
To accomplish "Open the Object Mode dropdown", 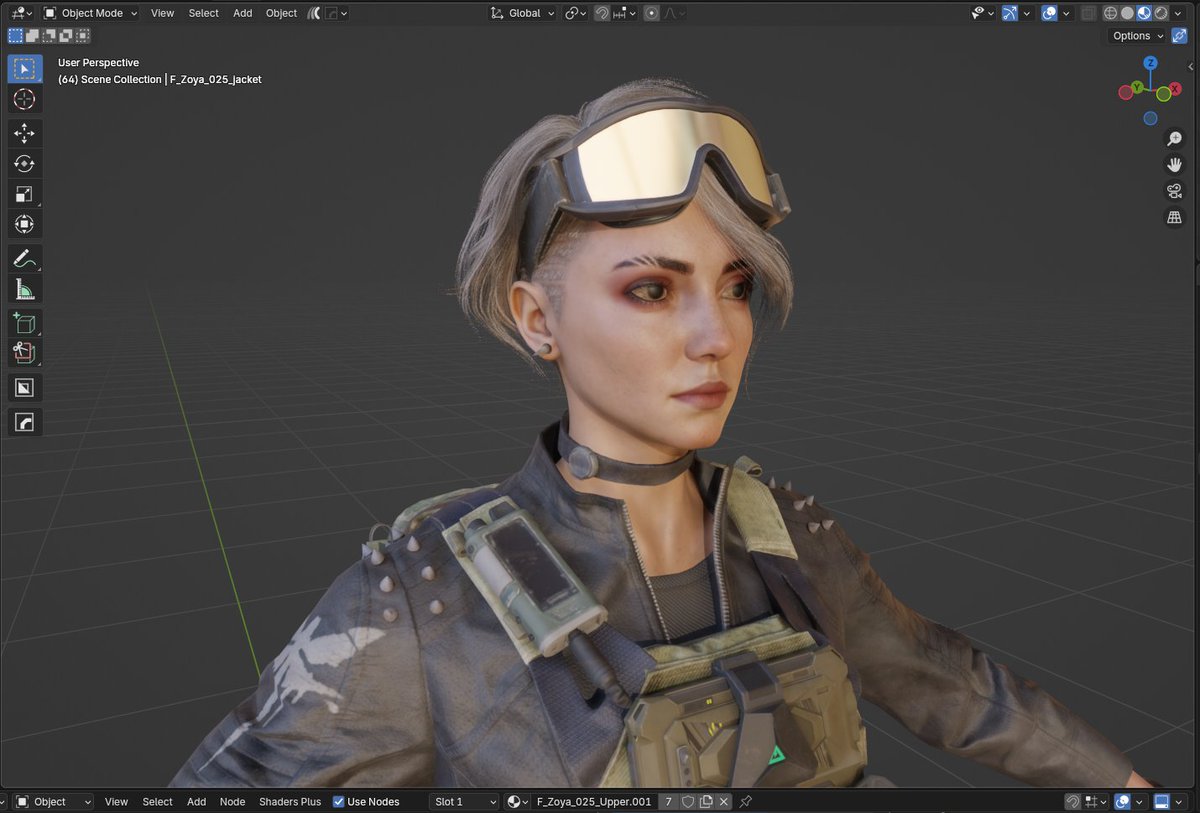I will pos(90,13).
